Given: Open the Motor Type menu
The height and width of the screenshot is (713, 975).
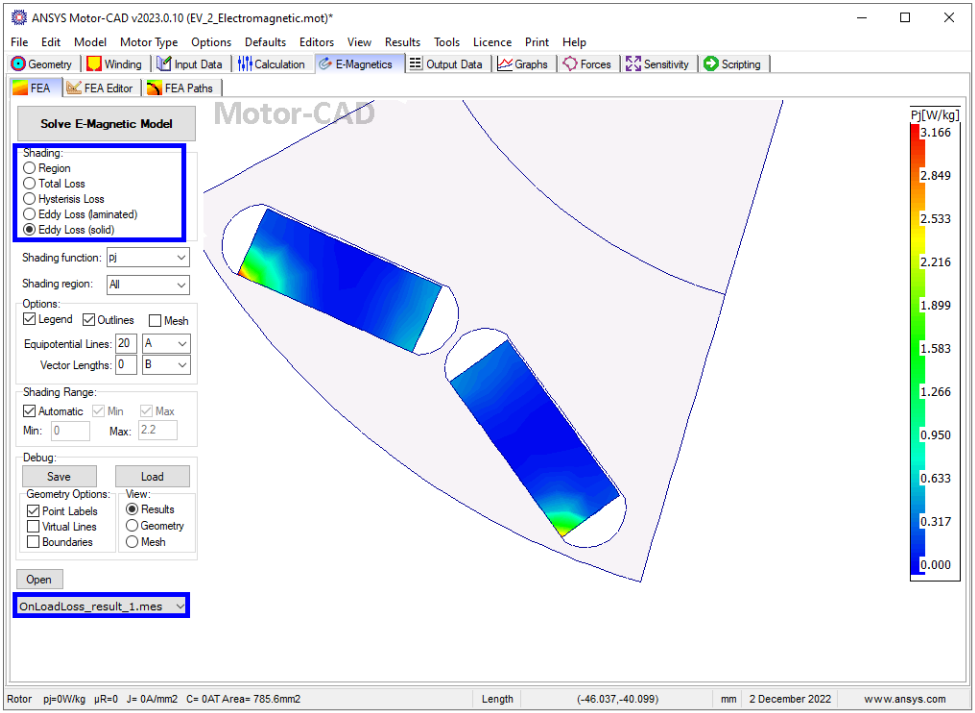Looking at the screenshot, I should tap(149, 42).
